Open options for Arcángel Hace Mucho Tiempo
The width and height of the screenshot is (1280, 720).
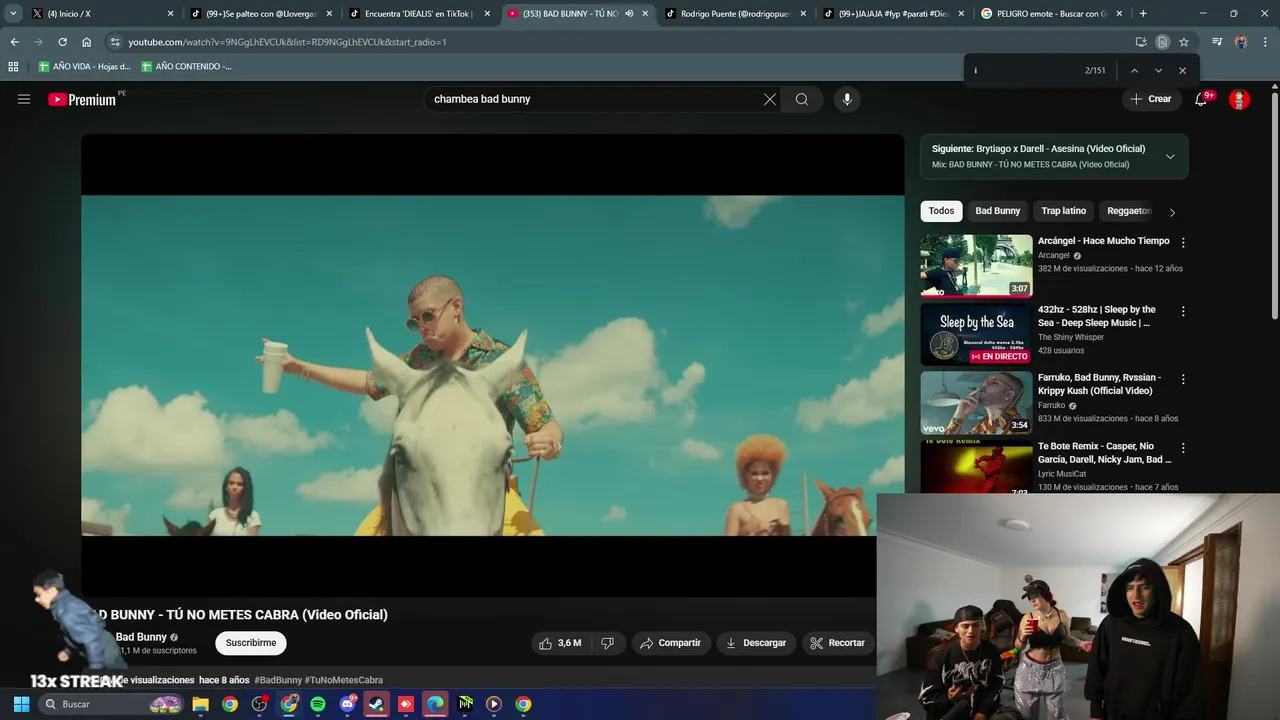click(1183, 242)
